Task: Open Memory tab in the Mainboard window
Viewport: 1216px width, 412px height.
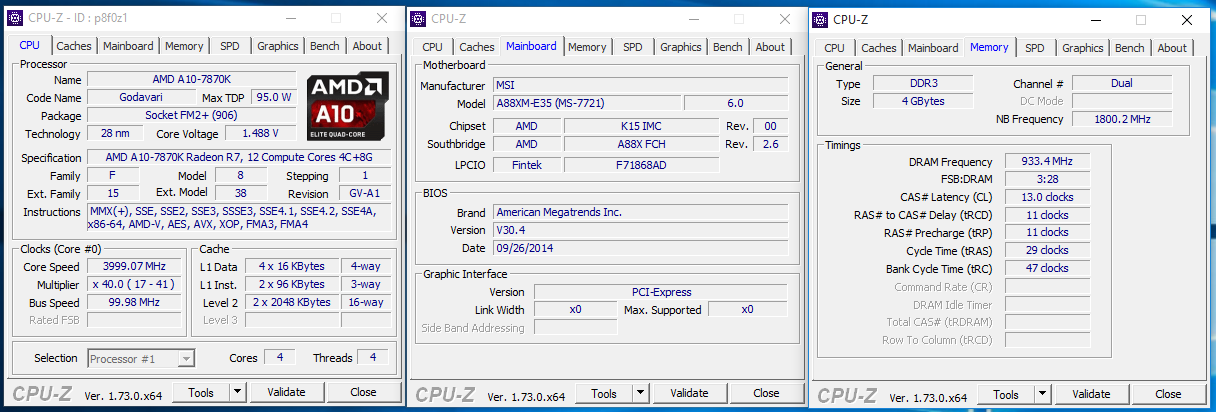Action: coord(587,47)
